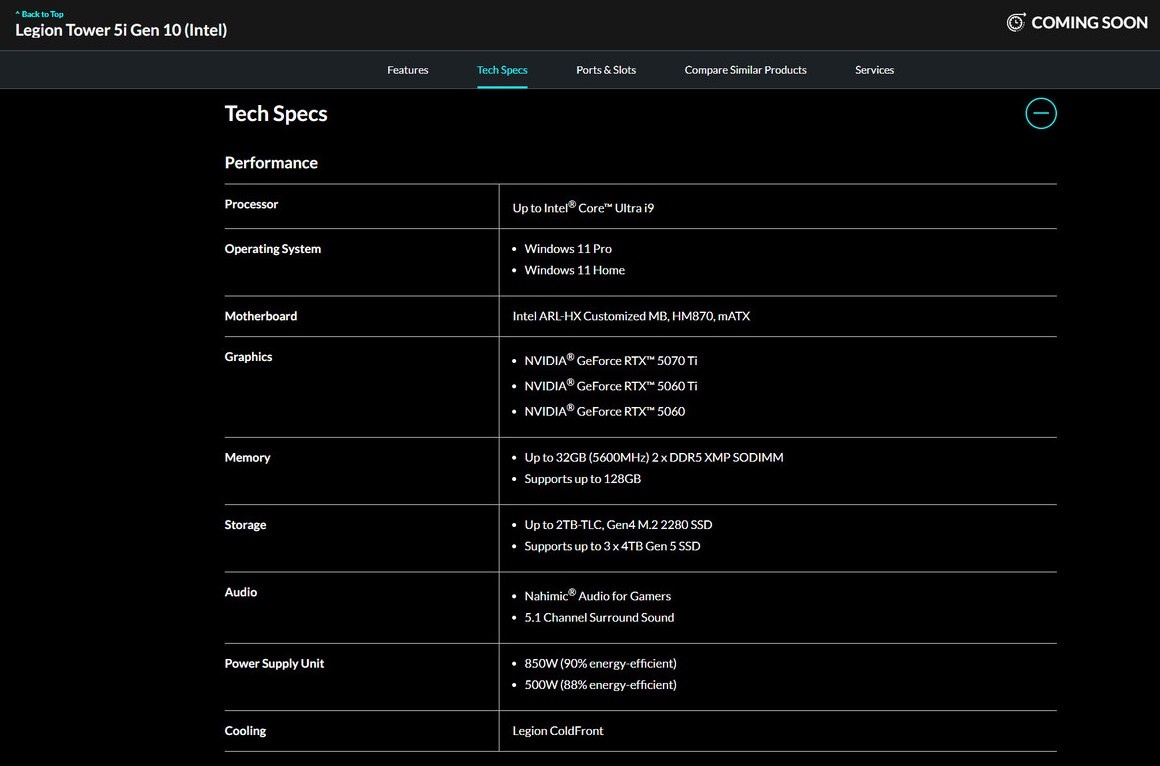1160x766 pixels.
Task: Click the GeForce RTX 5070 Ti entry
Action: (x=610, y=360)
